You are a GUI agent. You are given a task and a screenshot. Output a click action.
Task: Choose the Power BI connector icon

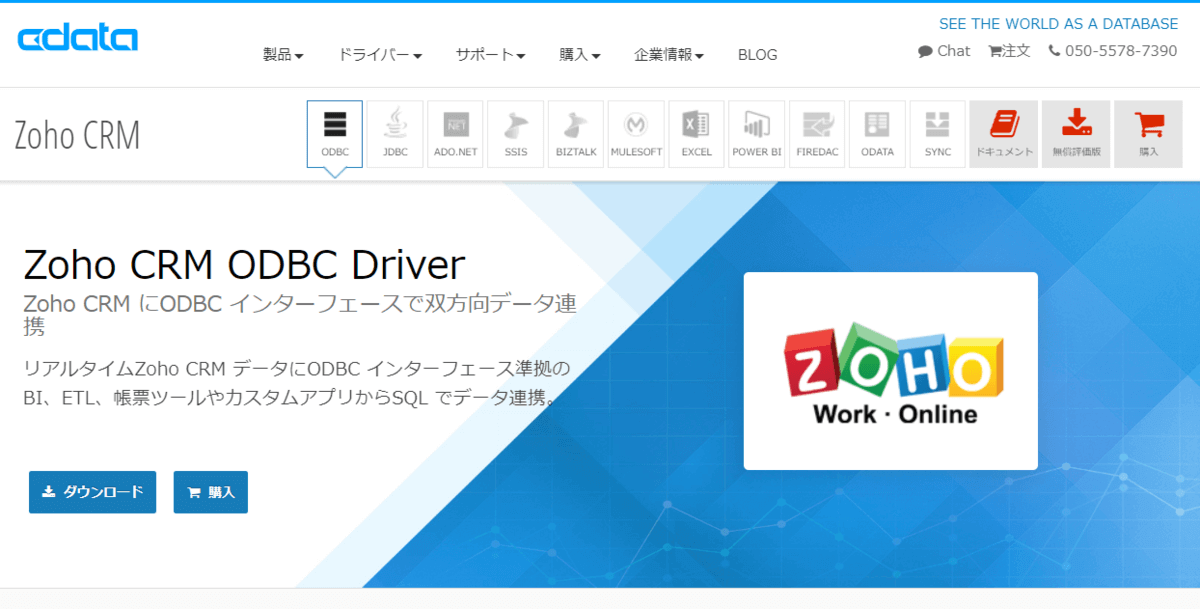(x=757, y=134)
